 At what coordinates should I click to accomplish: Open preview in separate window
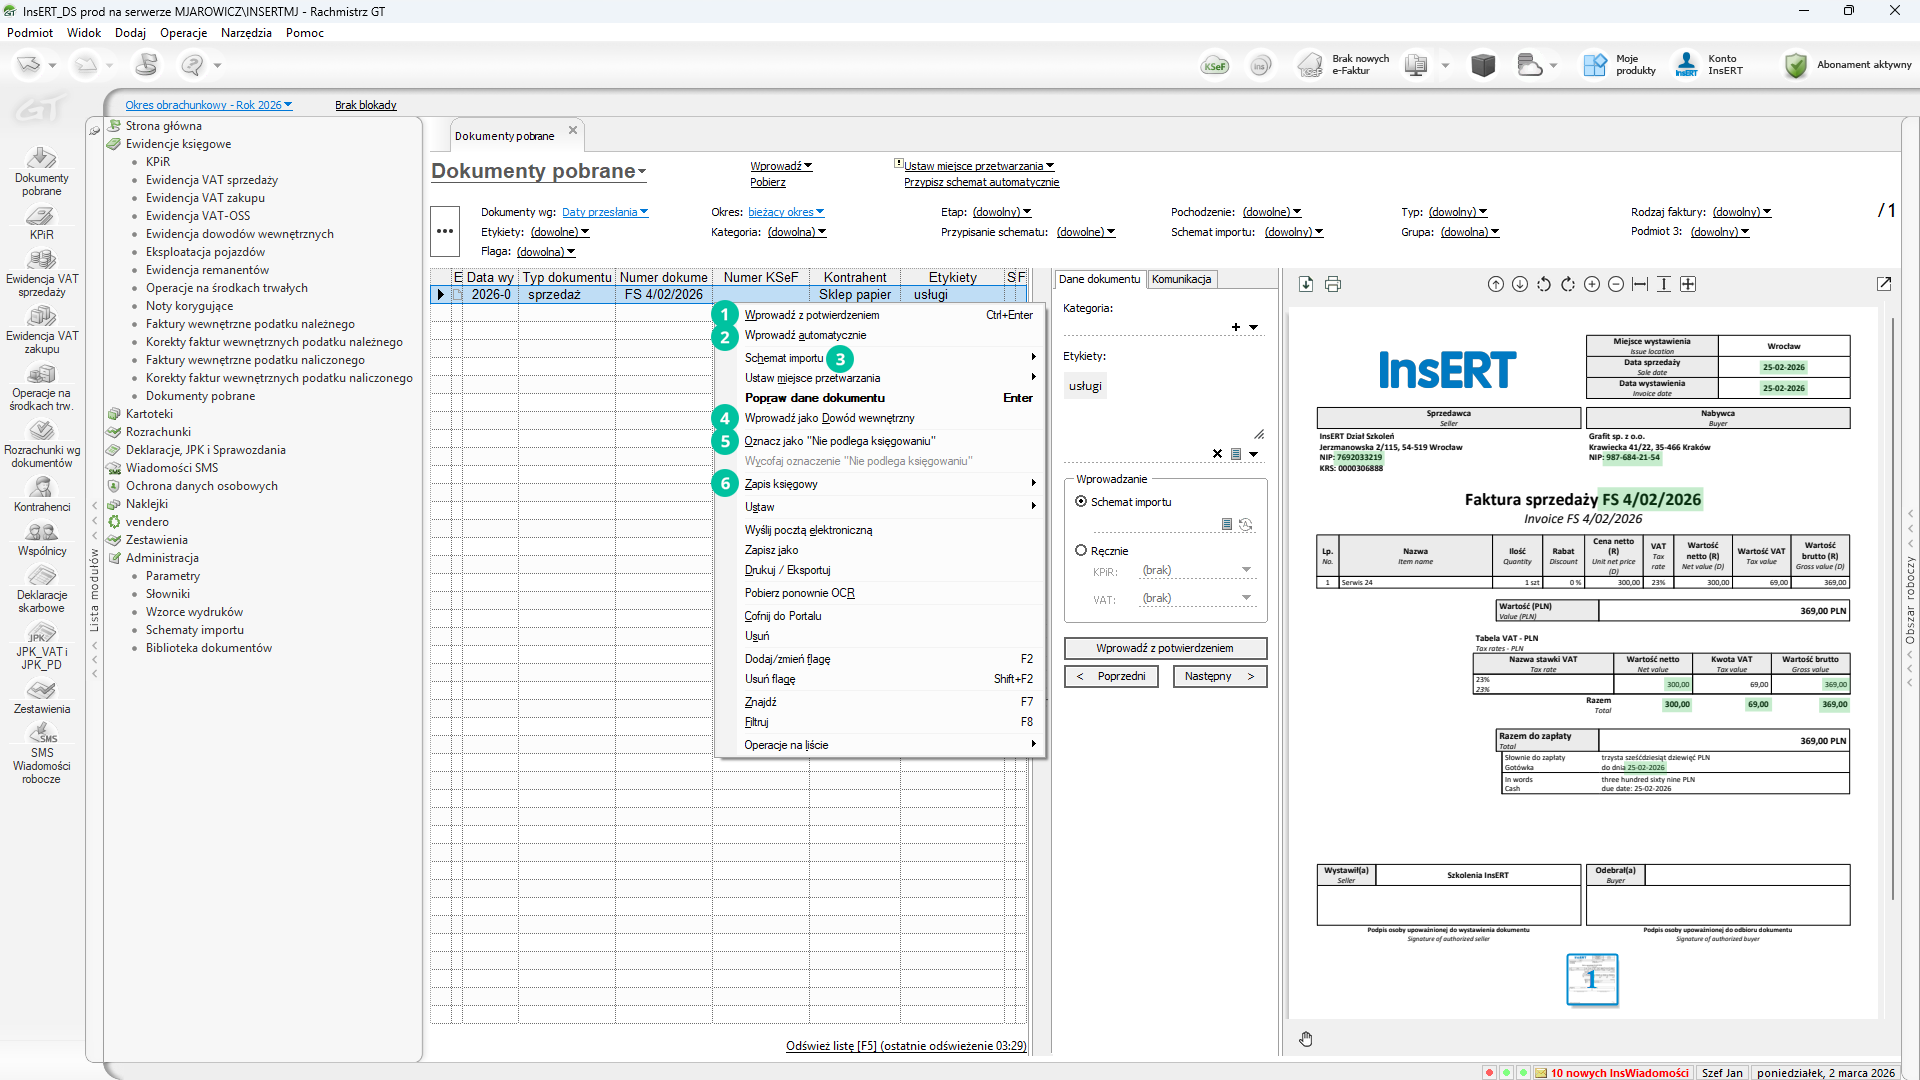pos(1884,285)
